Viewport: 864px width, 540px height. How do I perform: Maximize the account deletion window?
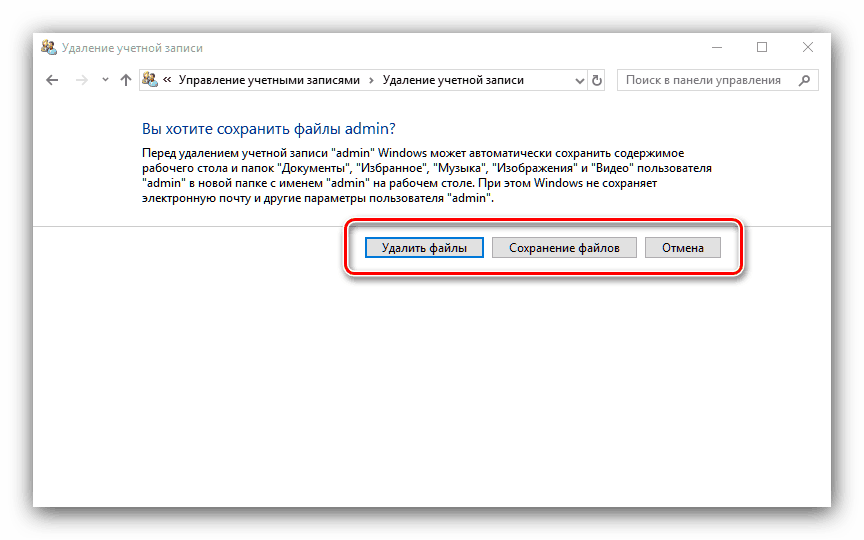(x=762, y=48)
